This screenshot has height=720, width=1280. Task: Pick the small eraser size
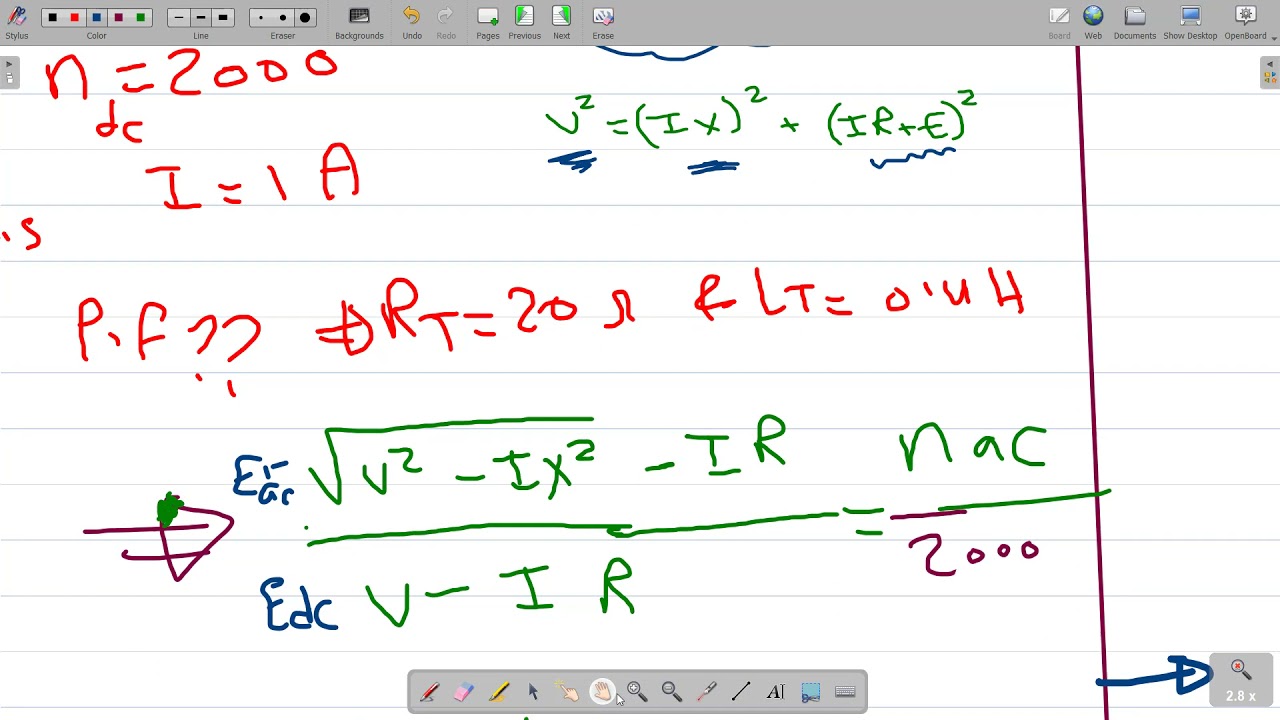pos(261,18)
